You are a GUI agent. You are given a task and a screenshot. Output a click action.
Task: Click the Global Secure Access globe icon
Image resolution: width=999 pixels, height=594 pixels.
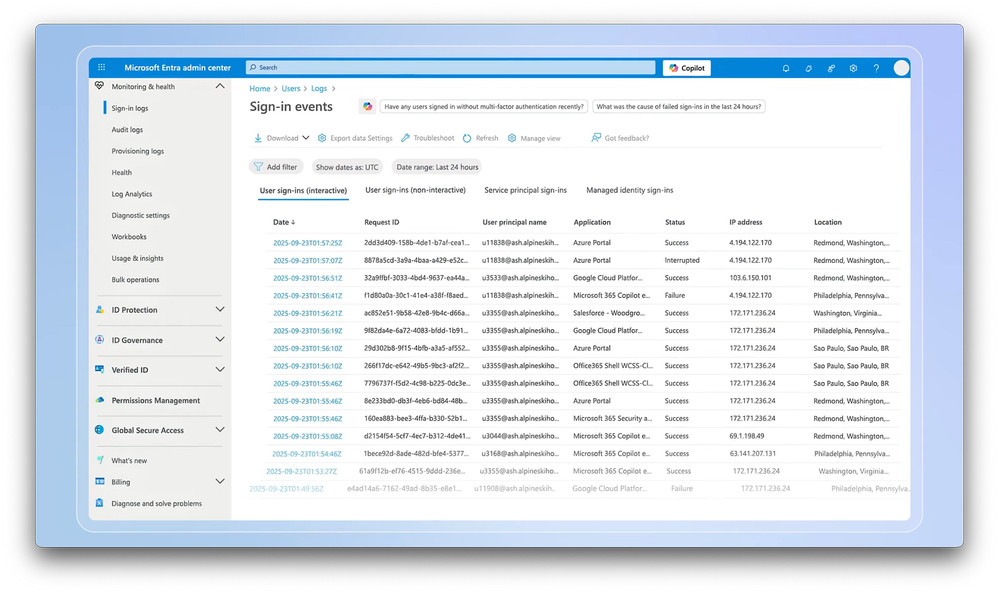click(99, 430)
